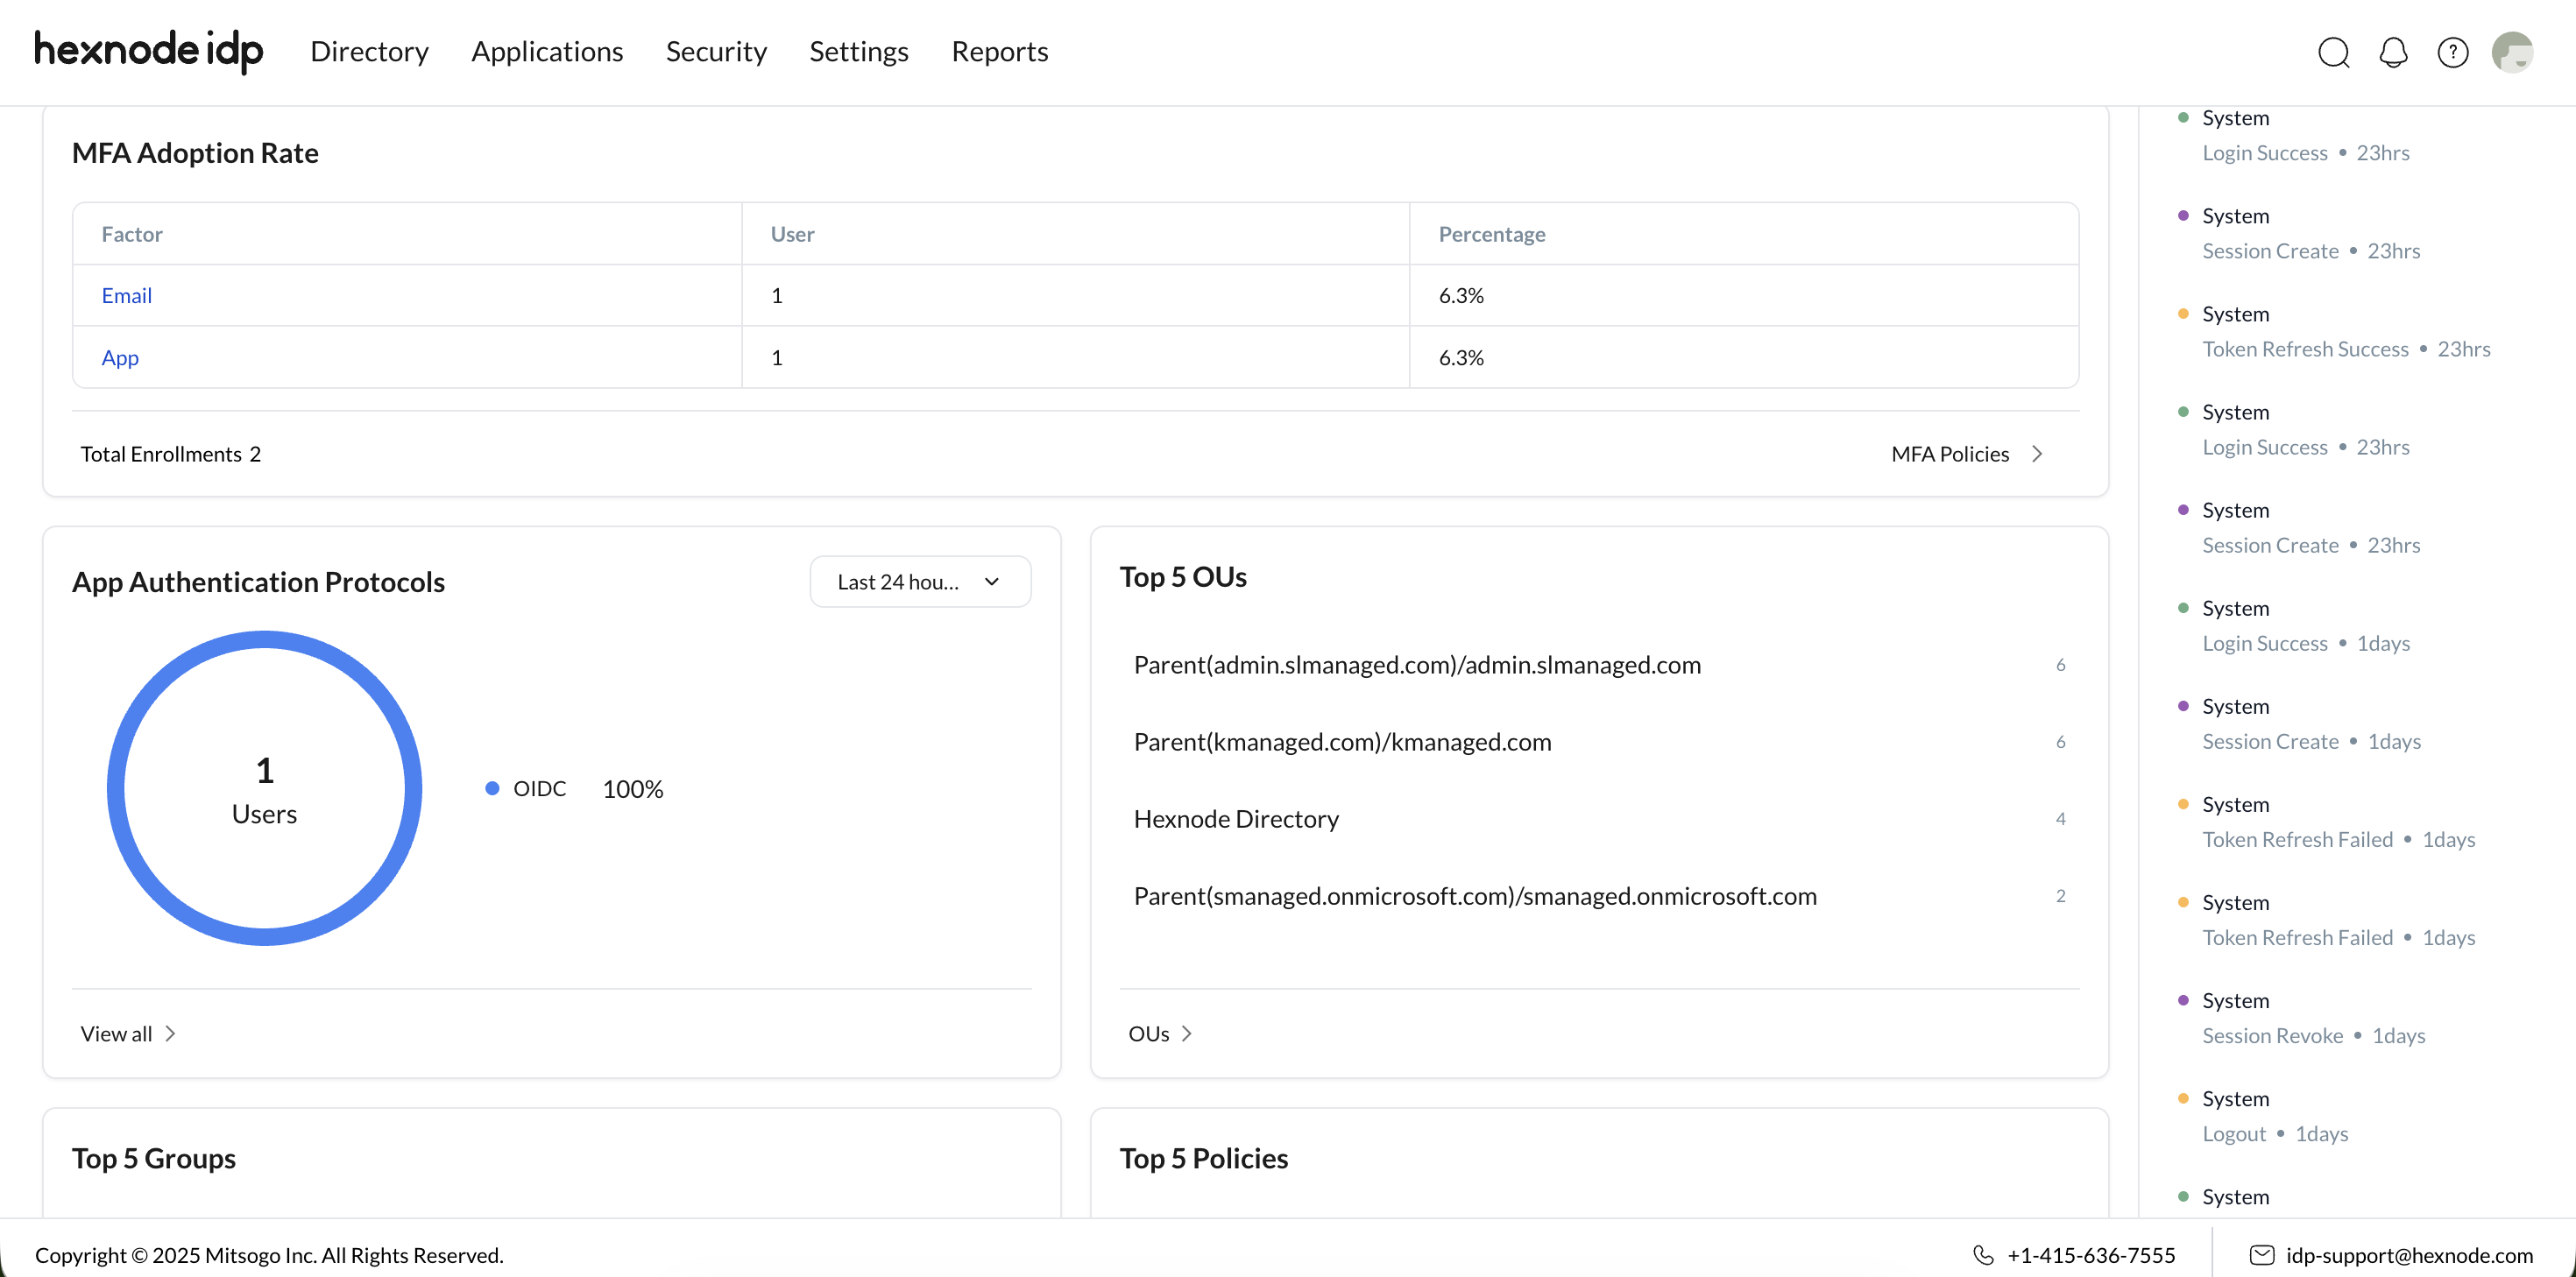Image resolution: width=2576 pixels, height=1277 pixels.
Task: Open the user profile avatar
Action: pyautogui.click(x=2512, y=52)
